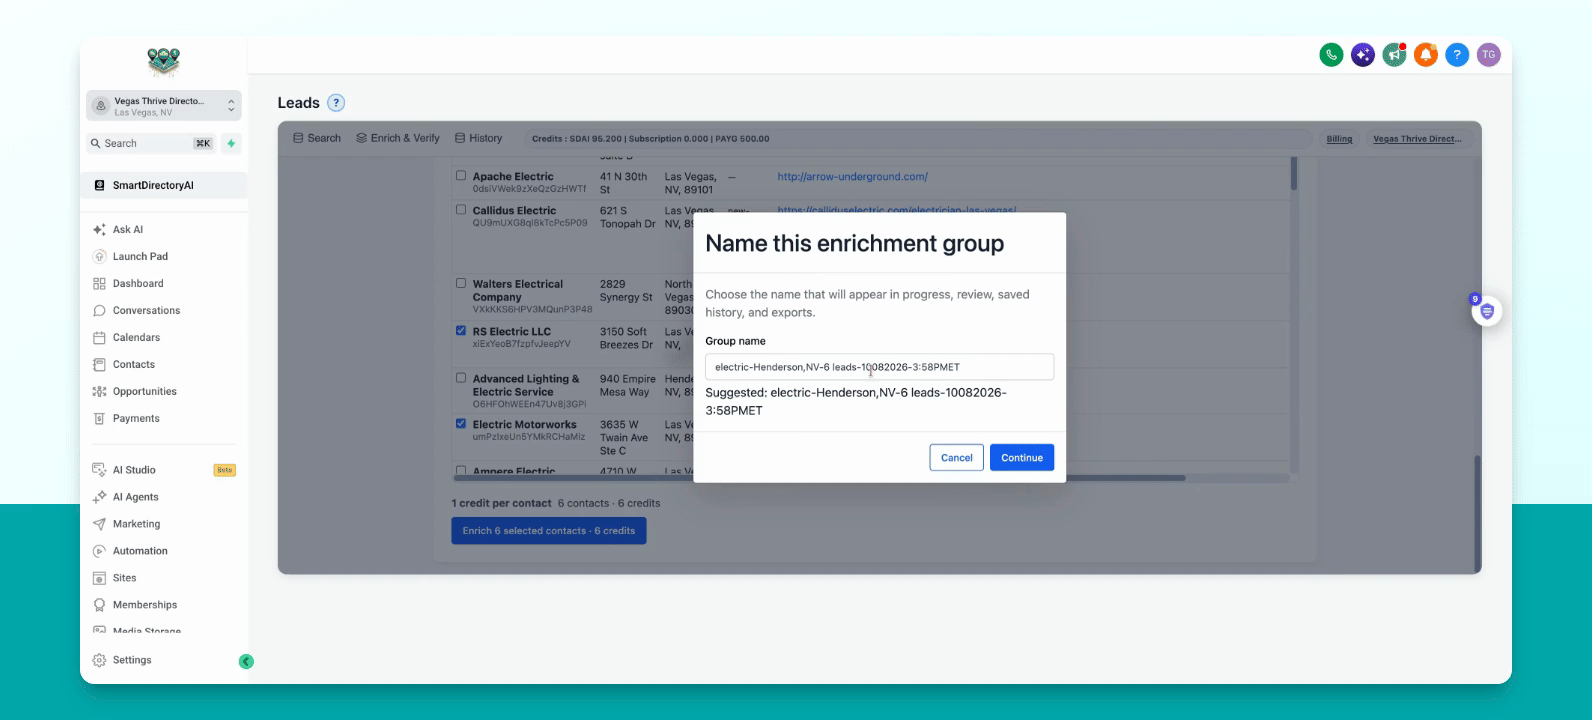
Task: Open Settings at the sidebar bottom
Action: tap(132, 660)
